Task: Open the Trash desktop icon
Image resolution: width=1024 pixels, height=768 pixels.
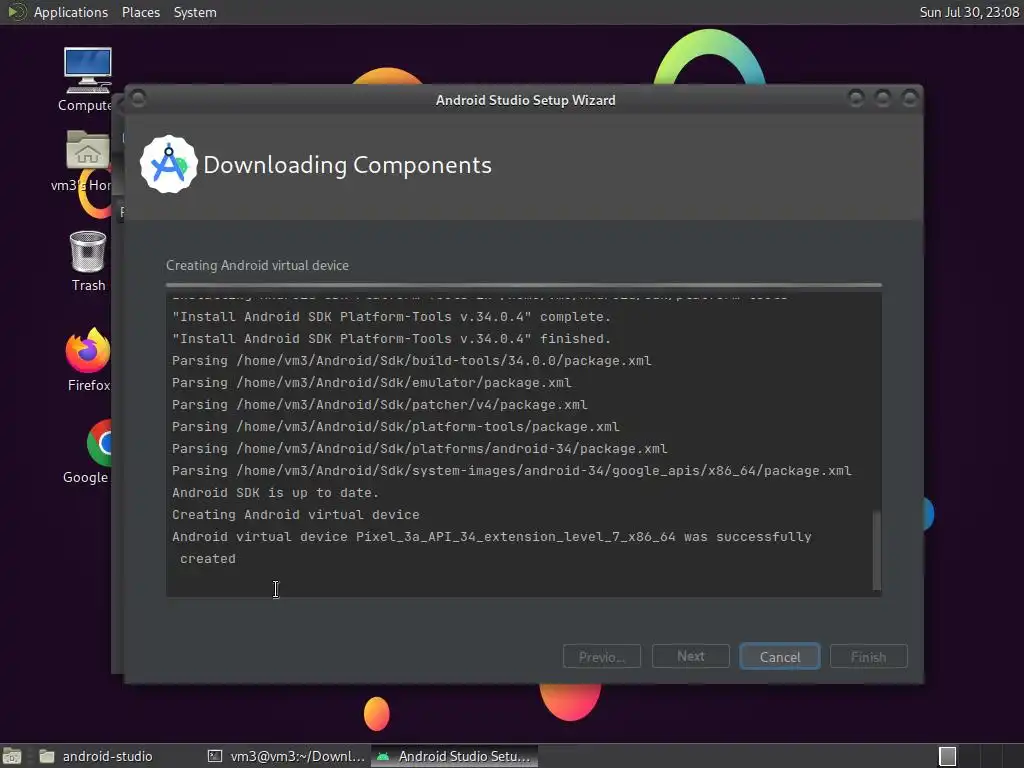Action: [88, 261]
